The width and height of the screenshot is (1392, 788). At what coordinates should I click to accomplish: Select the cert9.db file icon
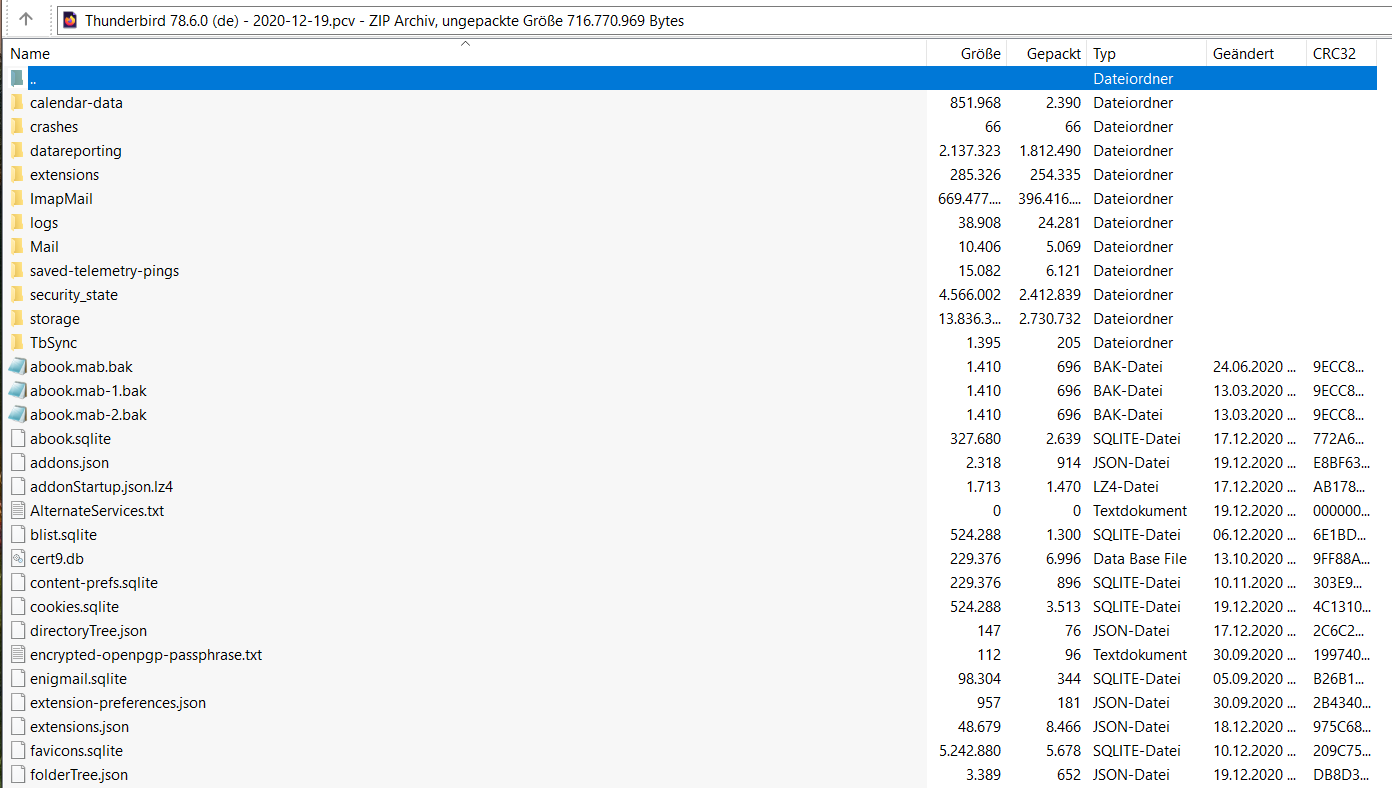[x=17, y=559]
